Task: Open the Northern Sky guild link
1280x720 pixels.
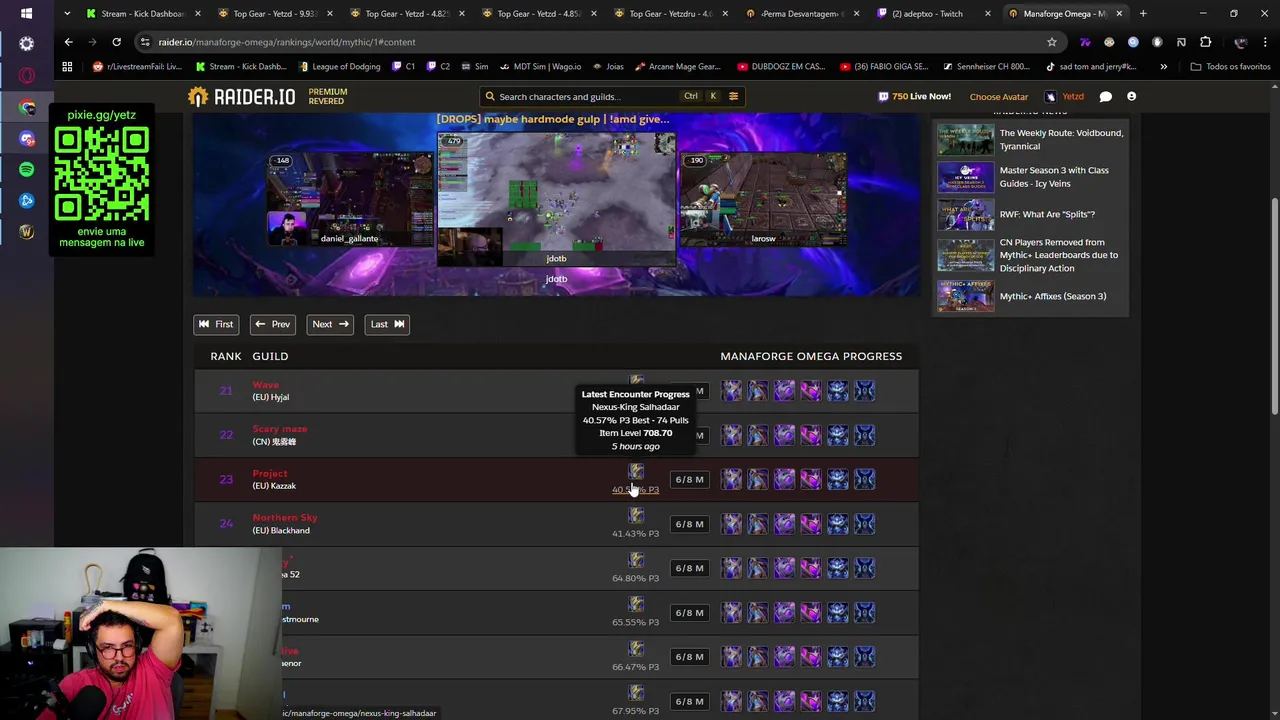Action: click(285, 517)
